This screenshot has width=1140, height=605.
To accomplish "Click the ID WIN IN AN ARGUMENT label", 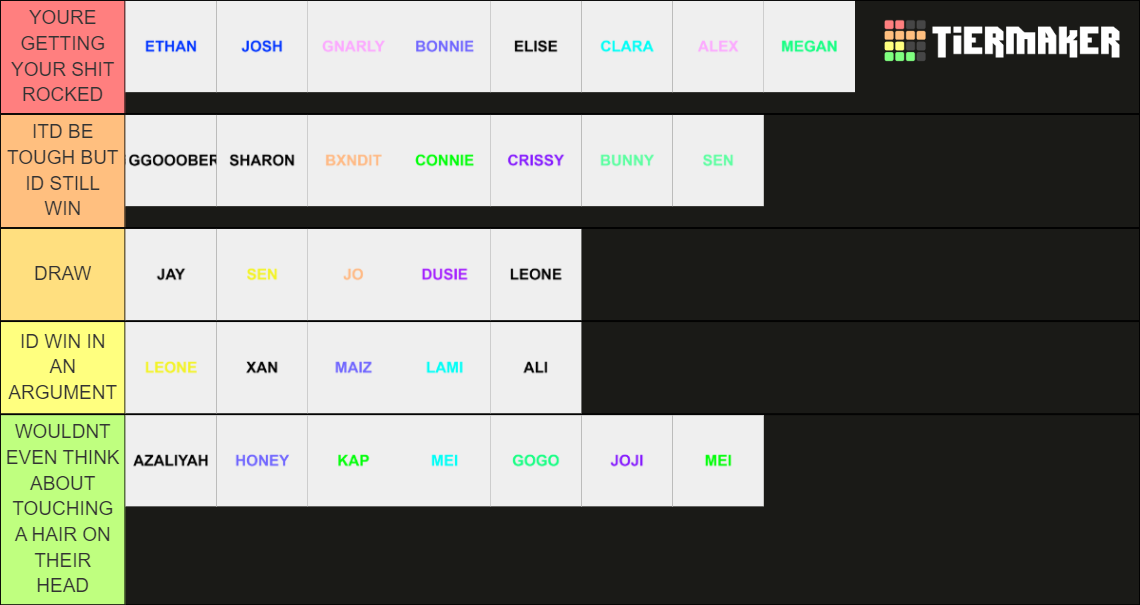I will tap(62, 367).
